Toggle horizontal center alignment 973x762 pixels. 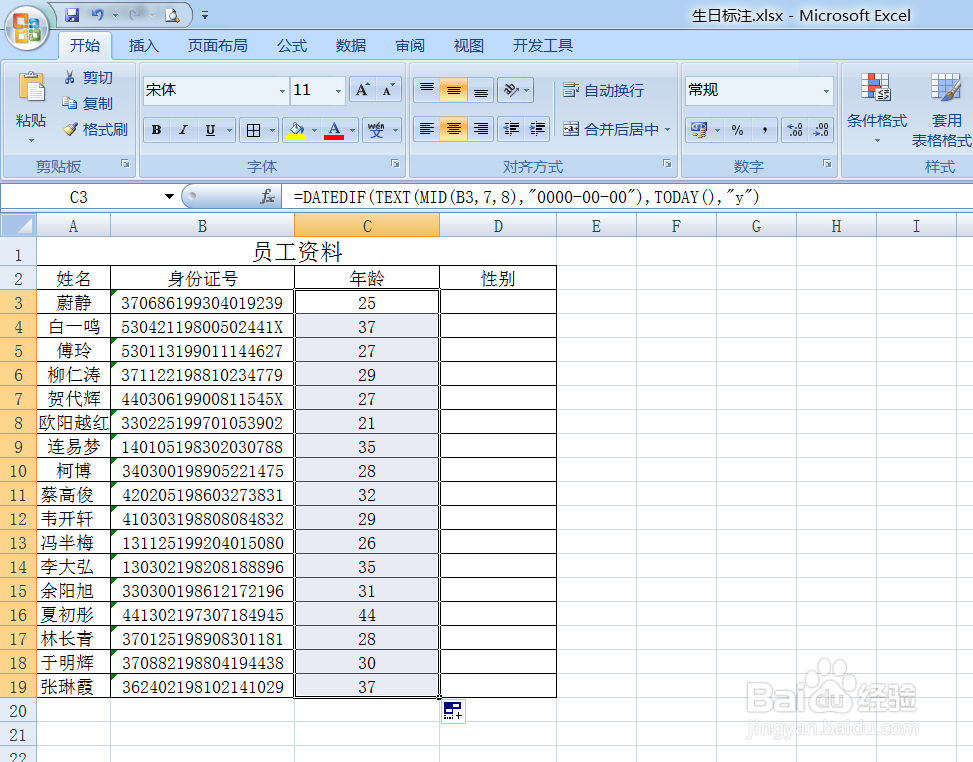click(454, 129)
